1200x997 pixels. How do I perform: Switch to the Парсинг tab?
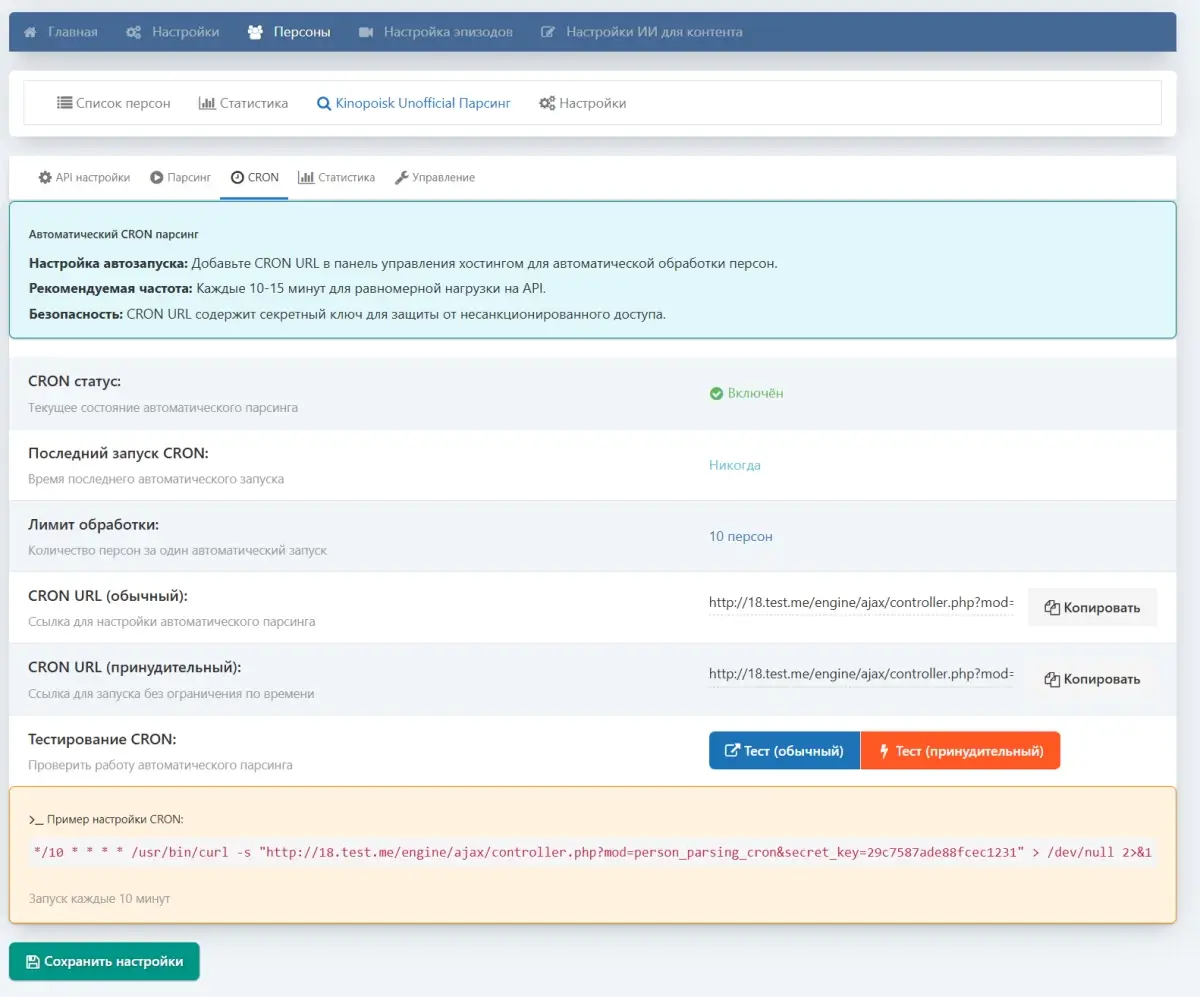pos(181,178)
